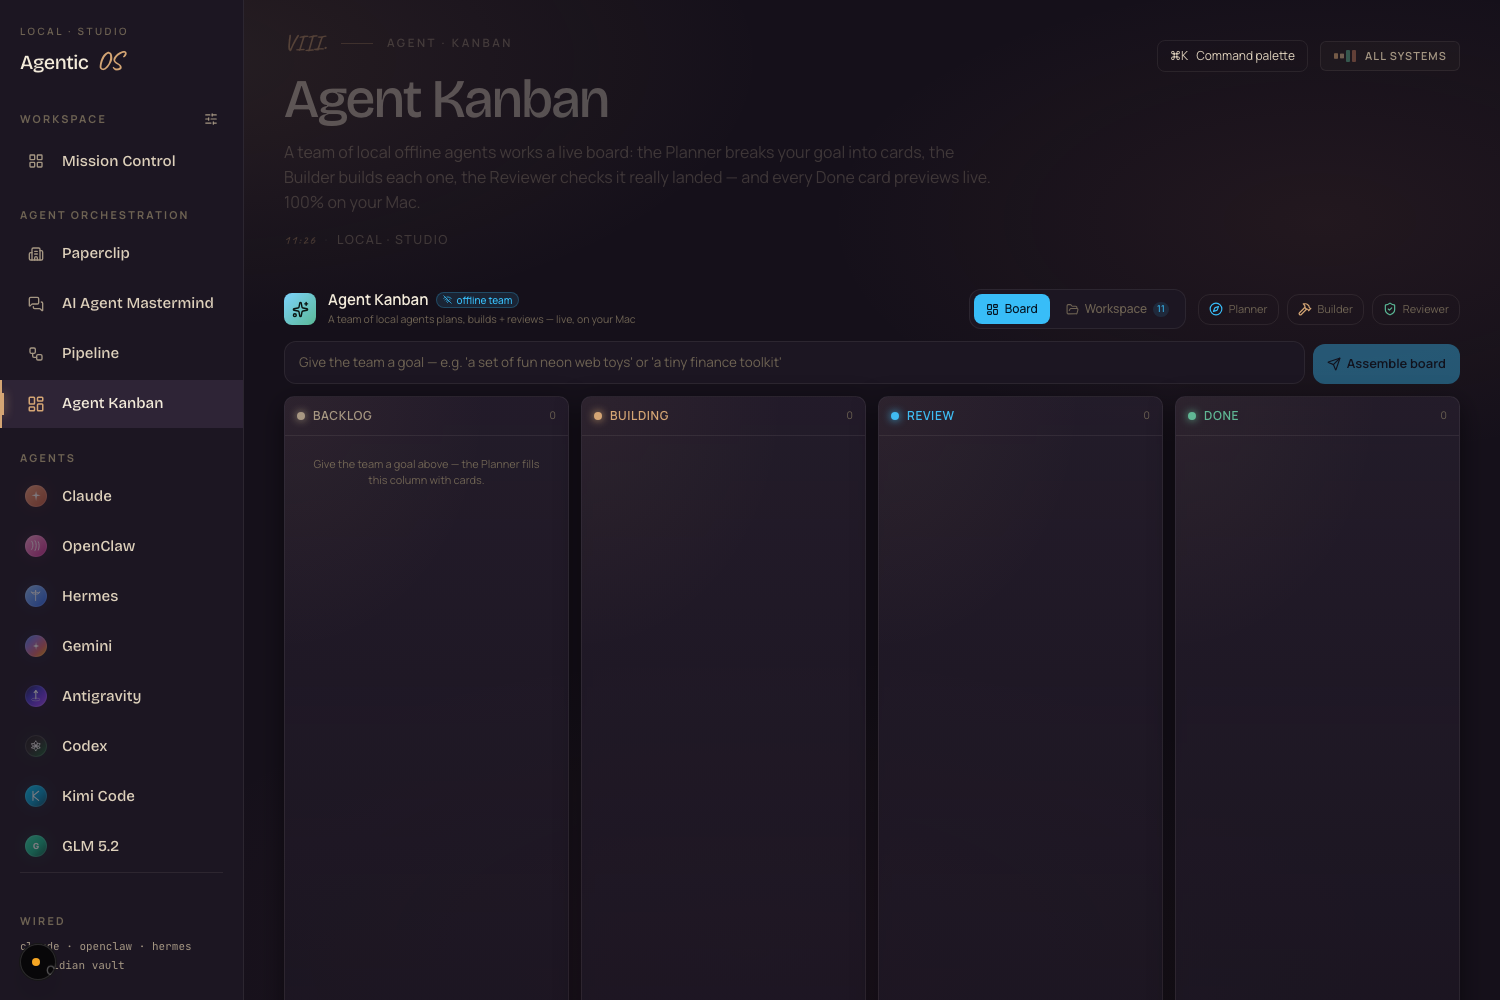Click the Builder agent button
Screen dimensions: 1500x1000
(x=1325, y=309)
